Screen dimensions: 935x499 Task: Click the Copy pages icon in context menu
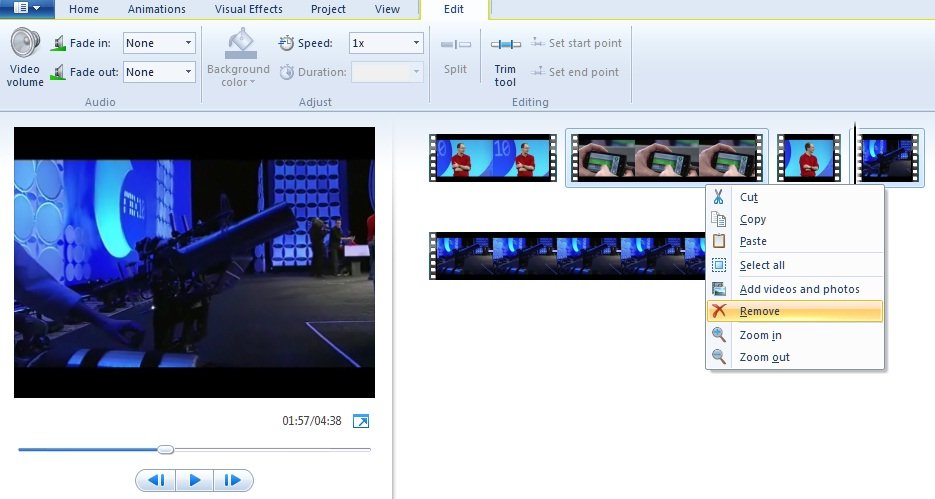click(719, 219)
